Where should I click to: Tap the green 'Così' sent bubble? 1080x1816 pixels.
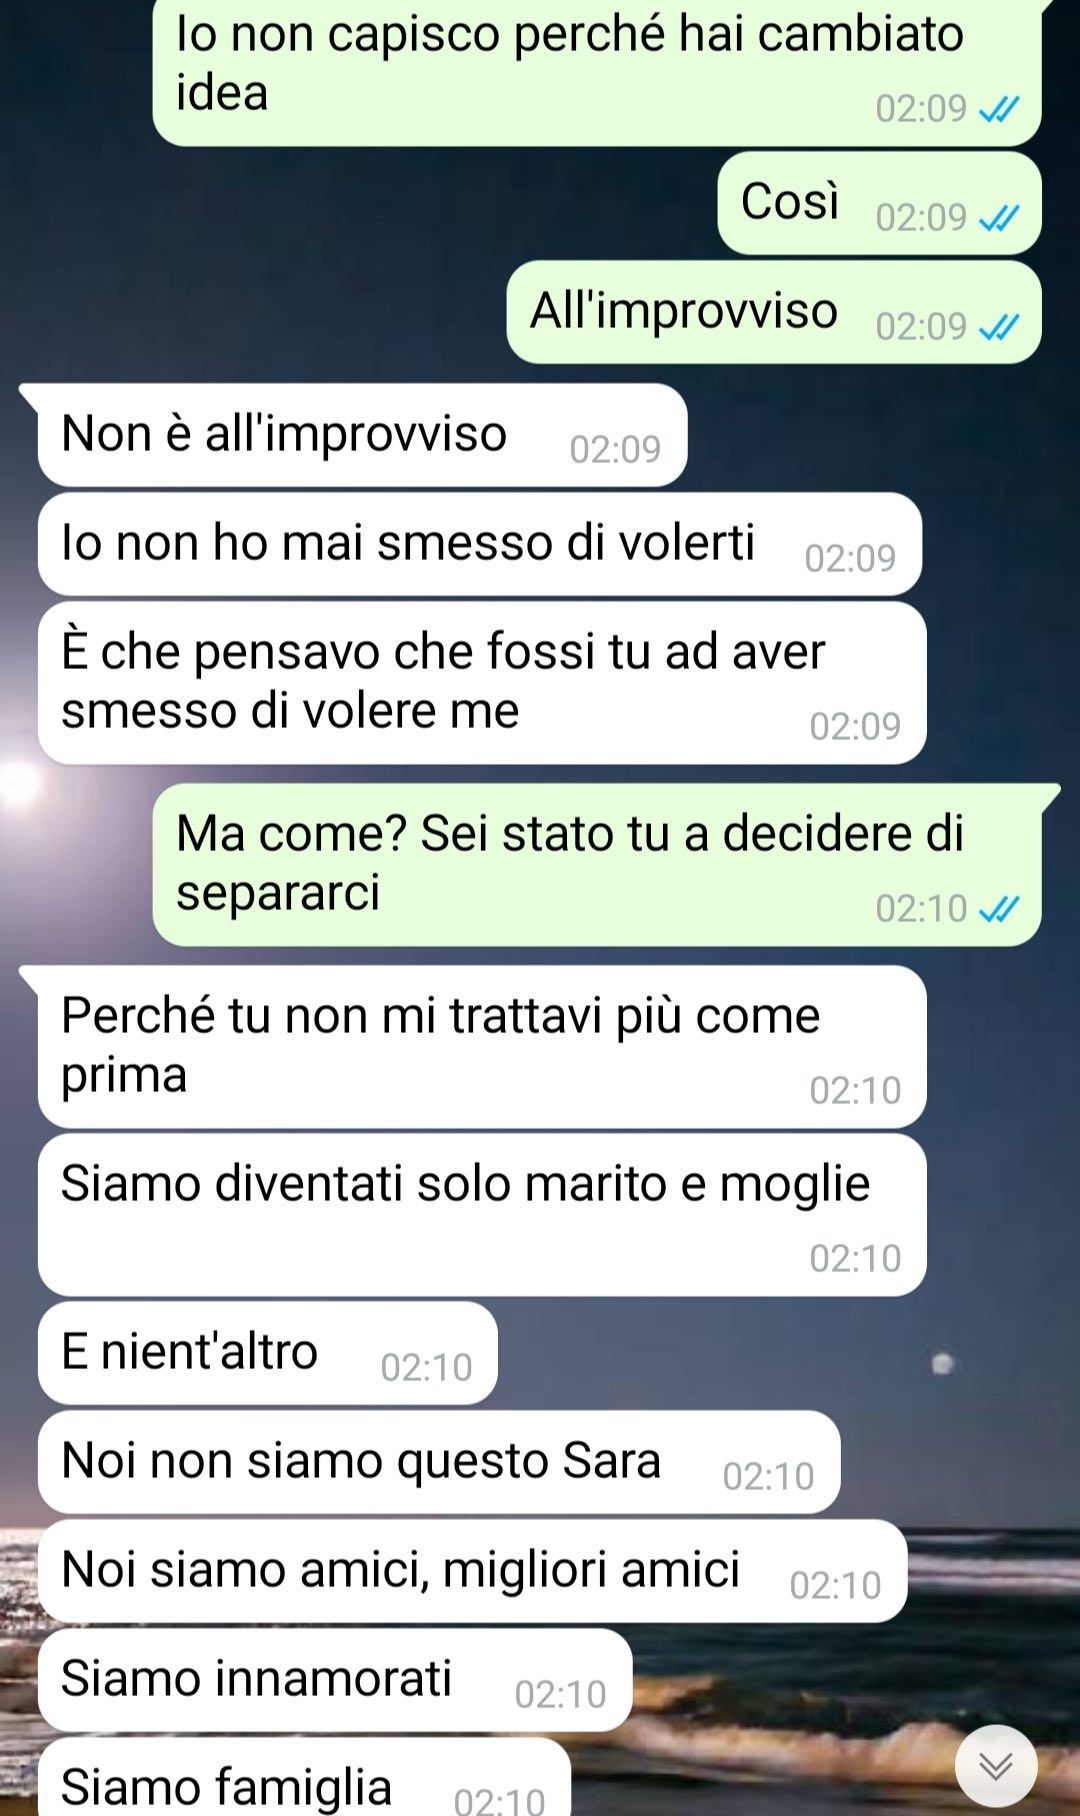[x=879, y=203]
